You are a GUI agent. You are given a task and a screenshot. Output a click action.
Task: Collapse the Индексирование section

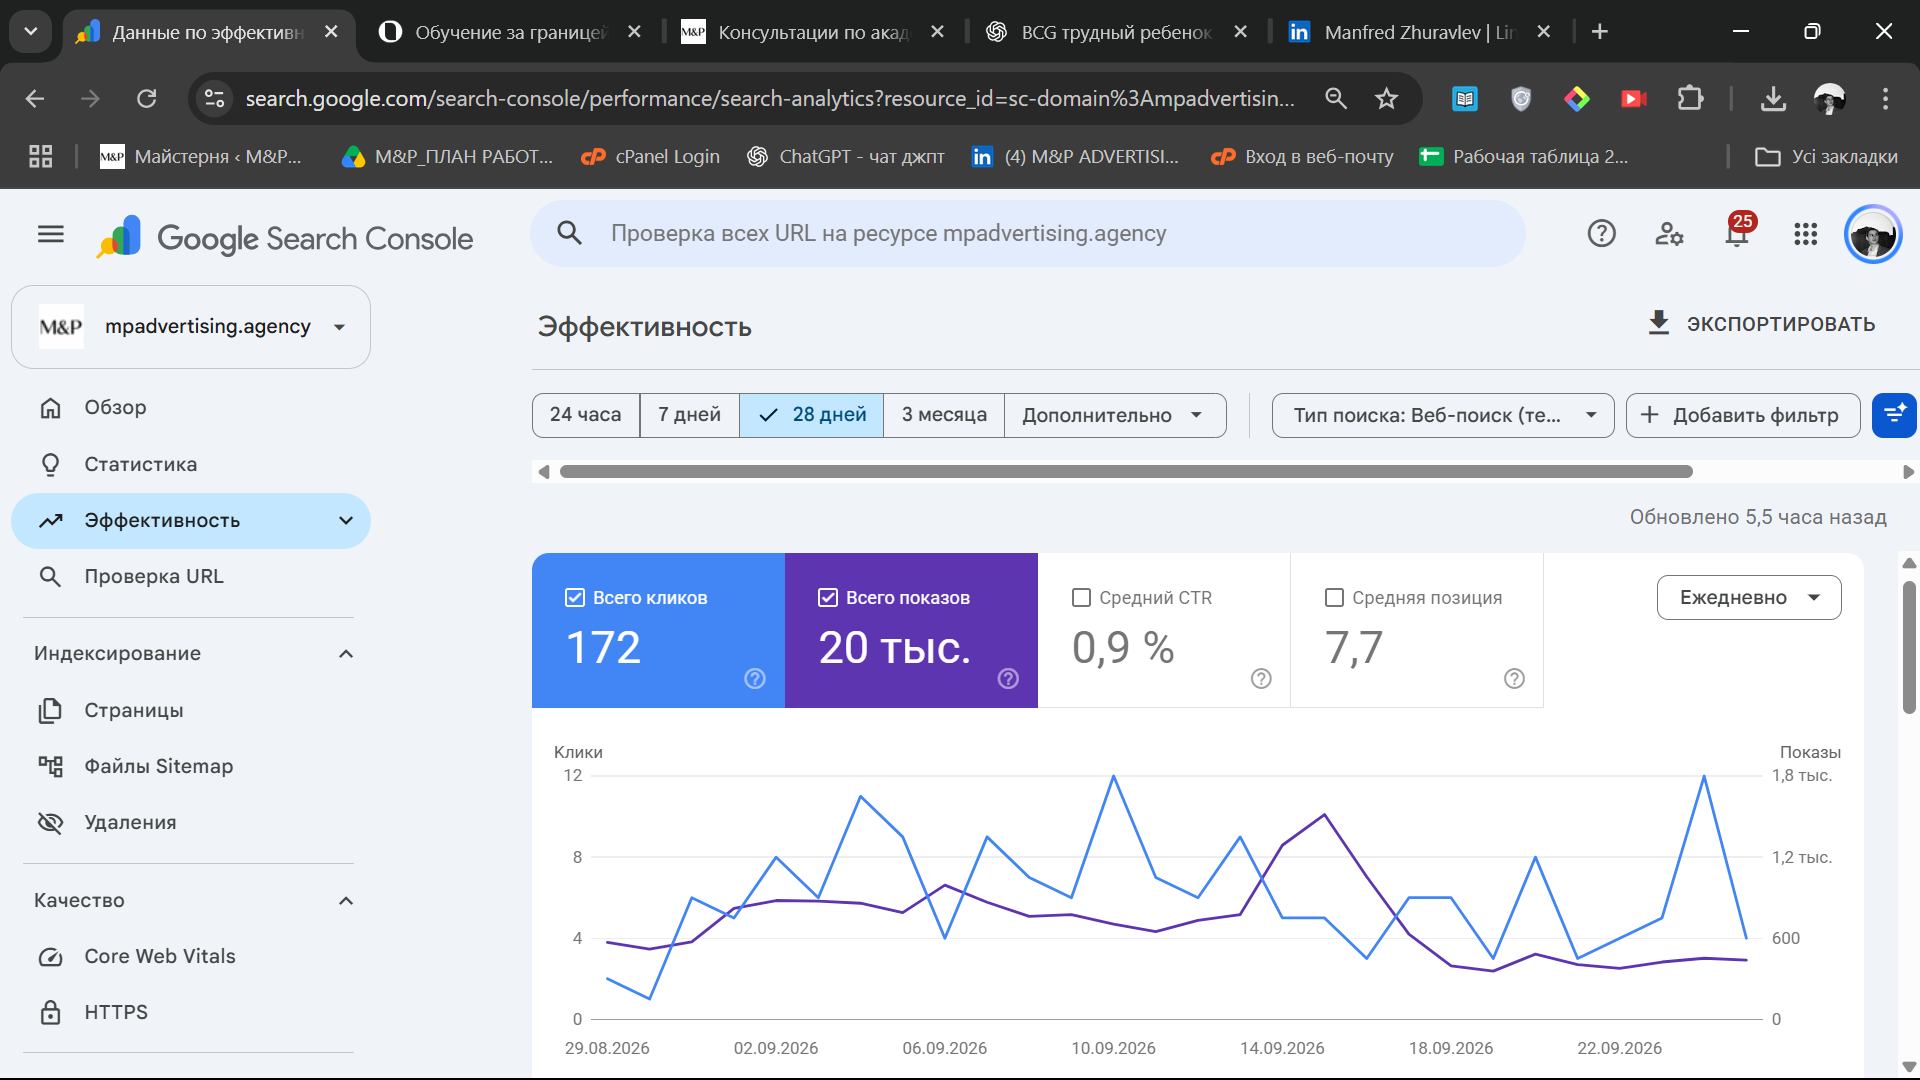pyautogui.click(x=346, y=654)
